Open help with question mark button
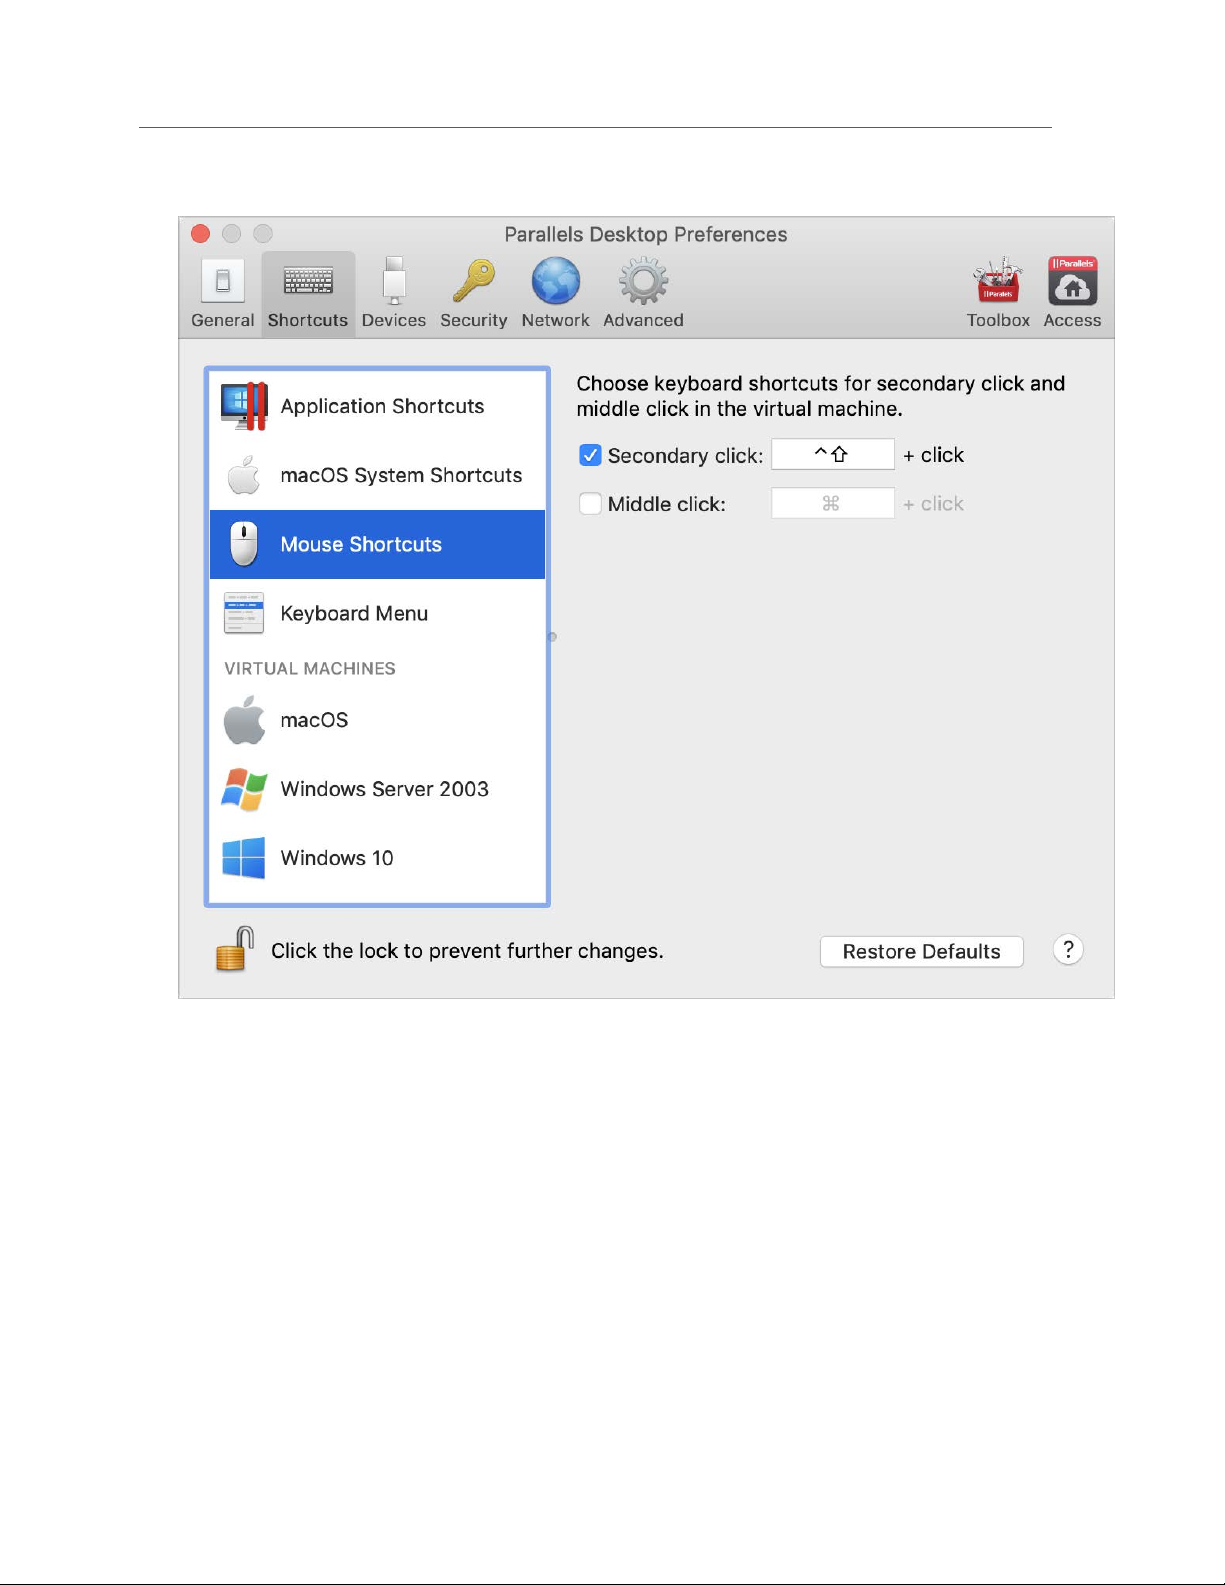This screenshot has width=1225, height=1585. tap(1068, 950)
